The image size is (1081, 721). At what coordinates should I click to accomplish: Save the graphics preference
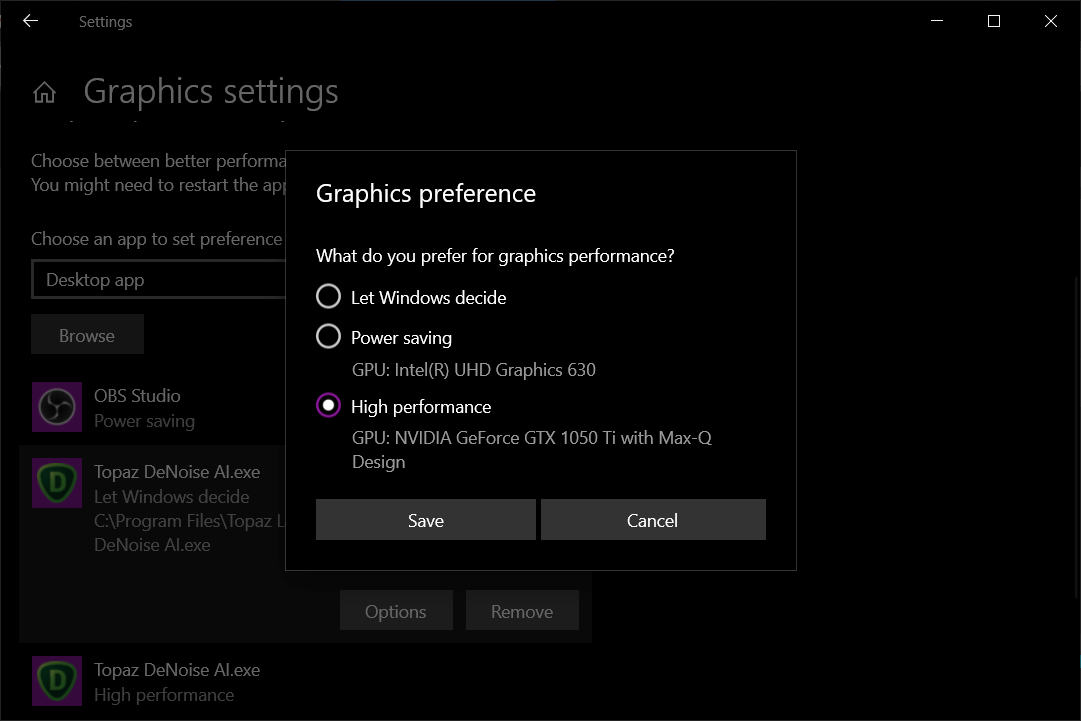(425, 520)
